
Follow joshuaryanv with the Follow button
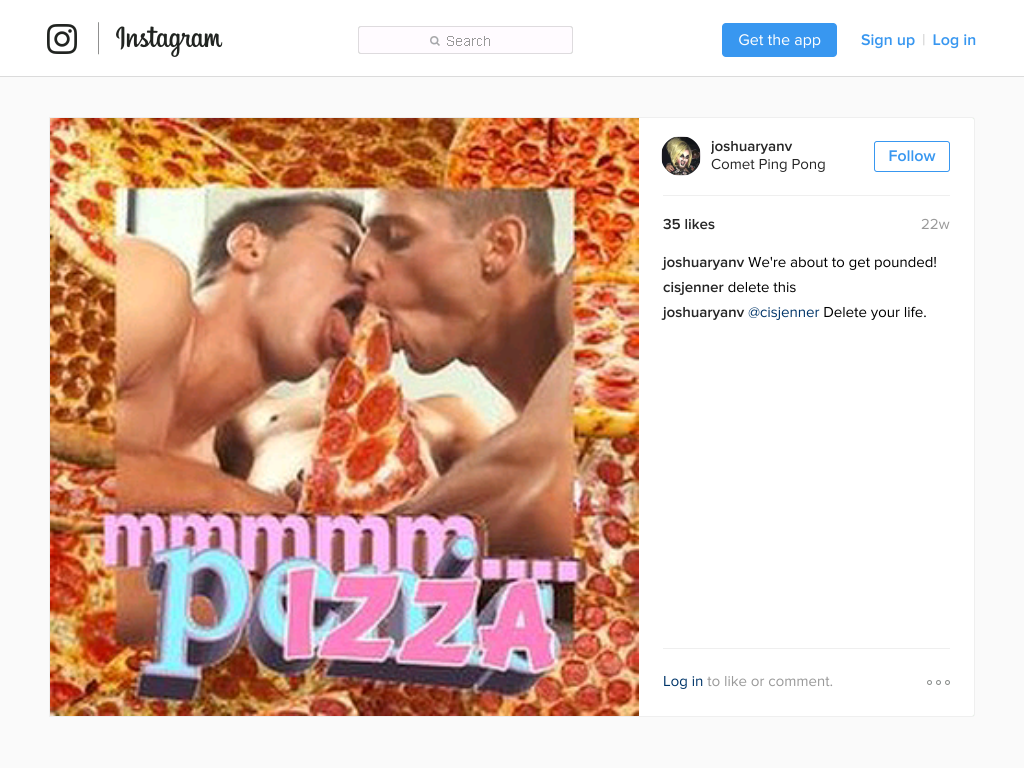(912, 156)
